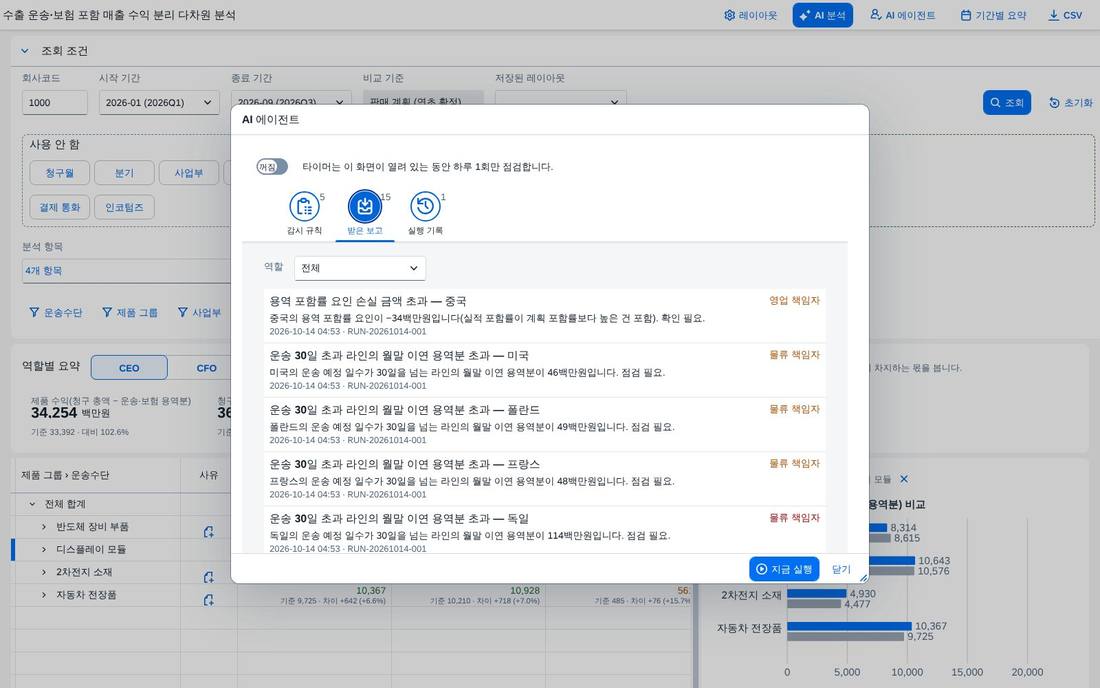Grab the dialog resize handle corner
This screenshot has width=1100, height=688.
pyautogui.click(x=864, y=578)
